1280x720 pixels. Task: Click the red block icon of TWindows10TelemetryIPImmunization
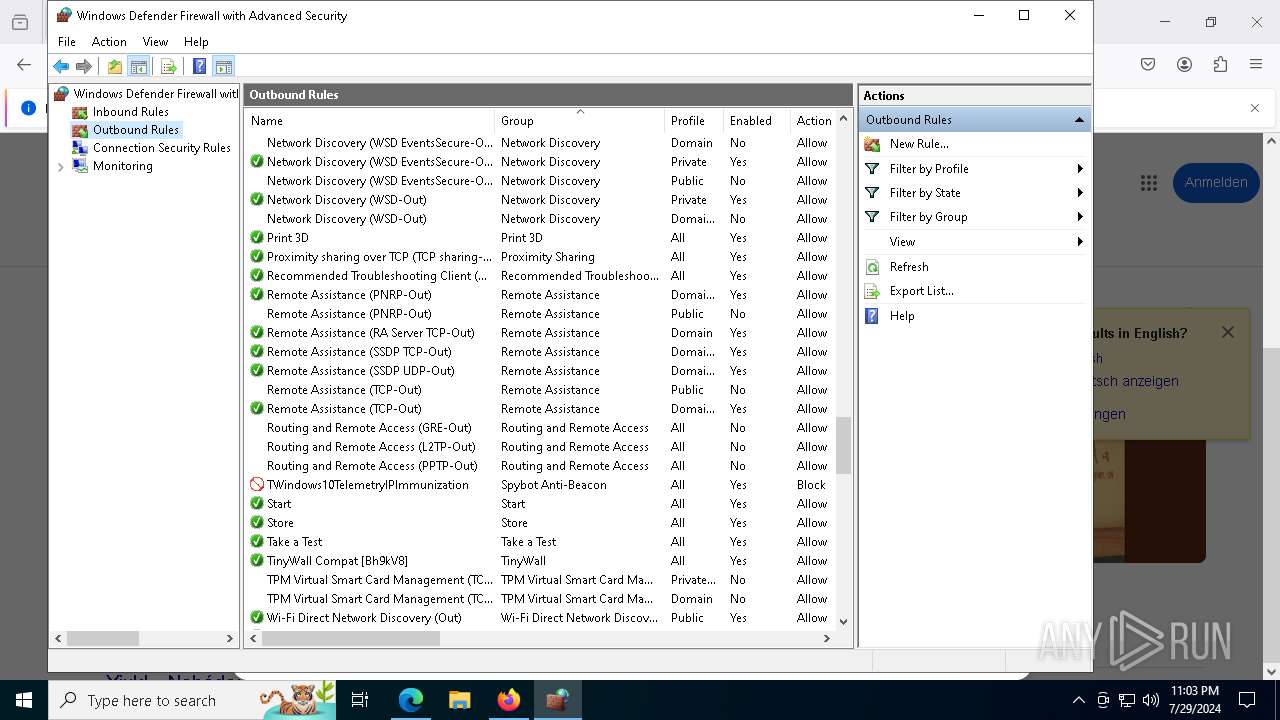pos(257,485)
